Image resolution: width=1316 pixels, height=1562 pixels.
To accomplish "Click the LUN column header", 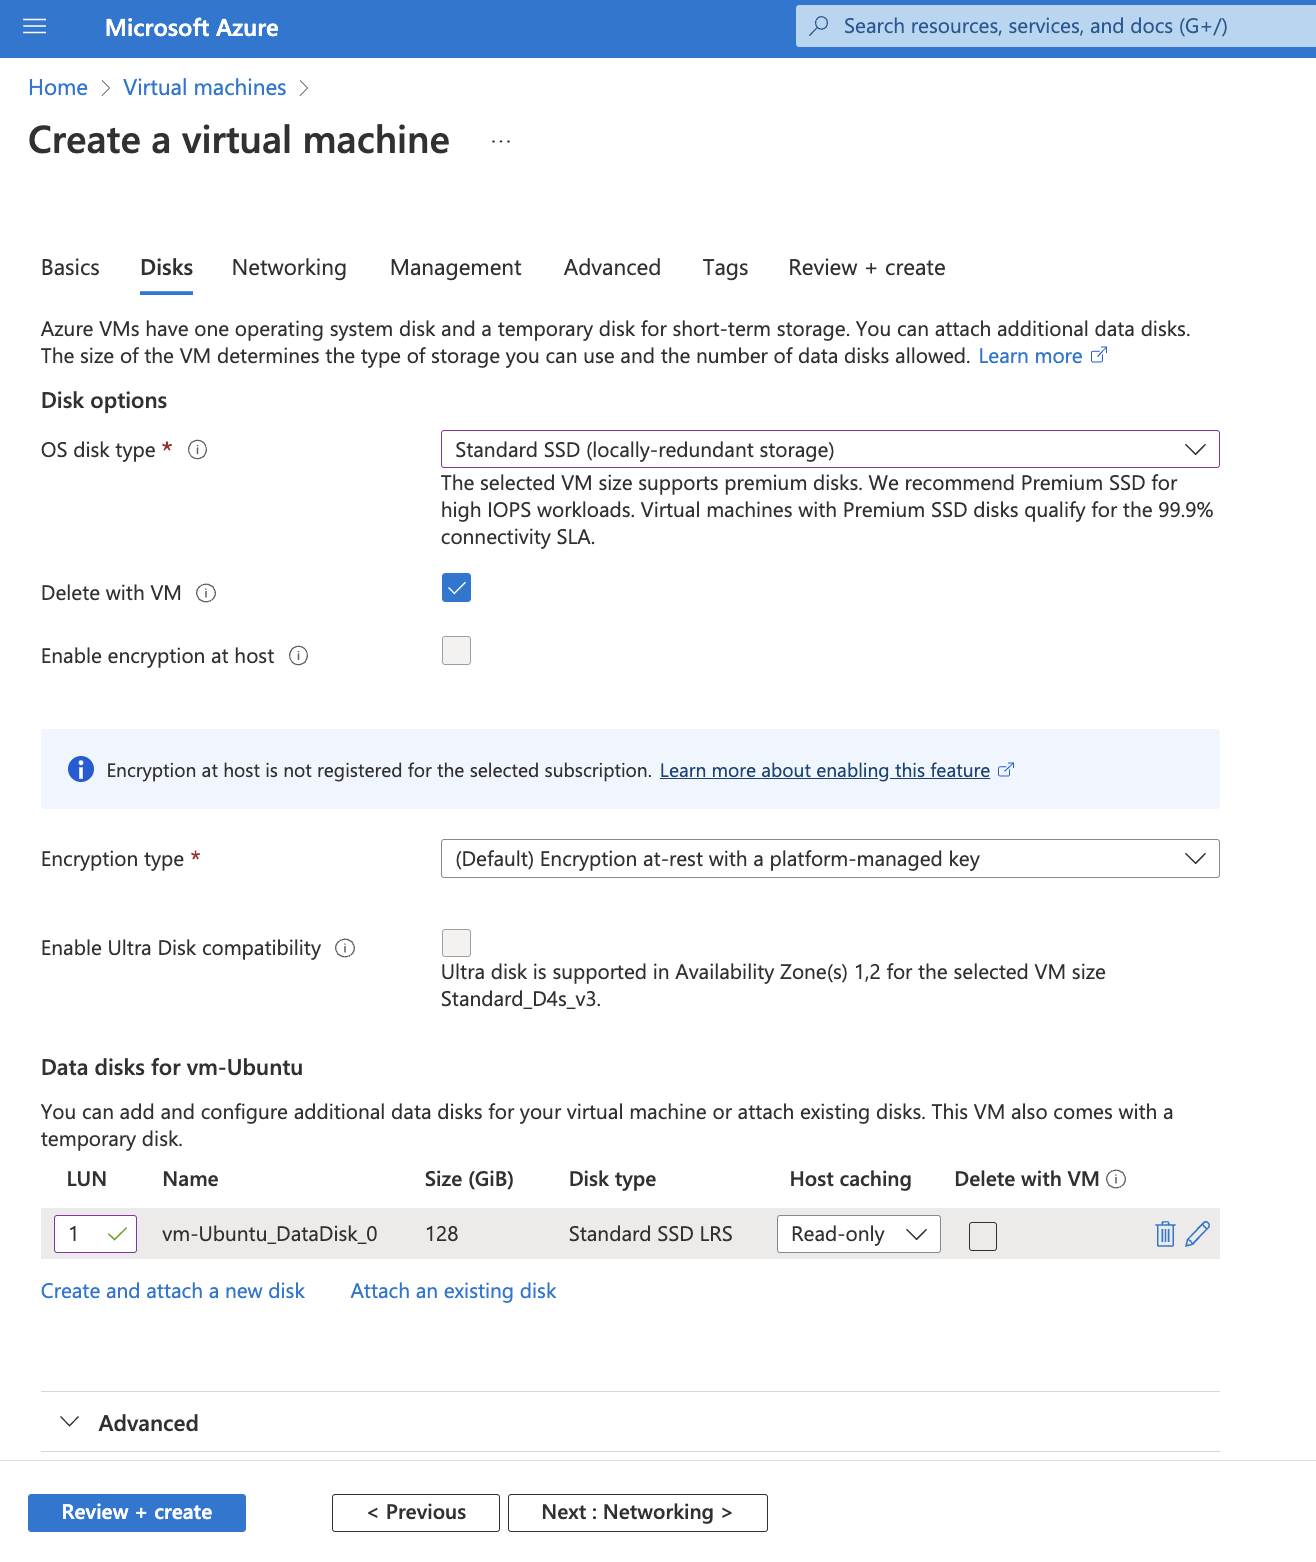I will (87, 1179).
